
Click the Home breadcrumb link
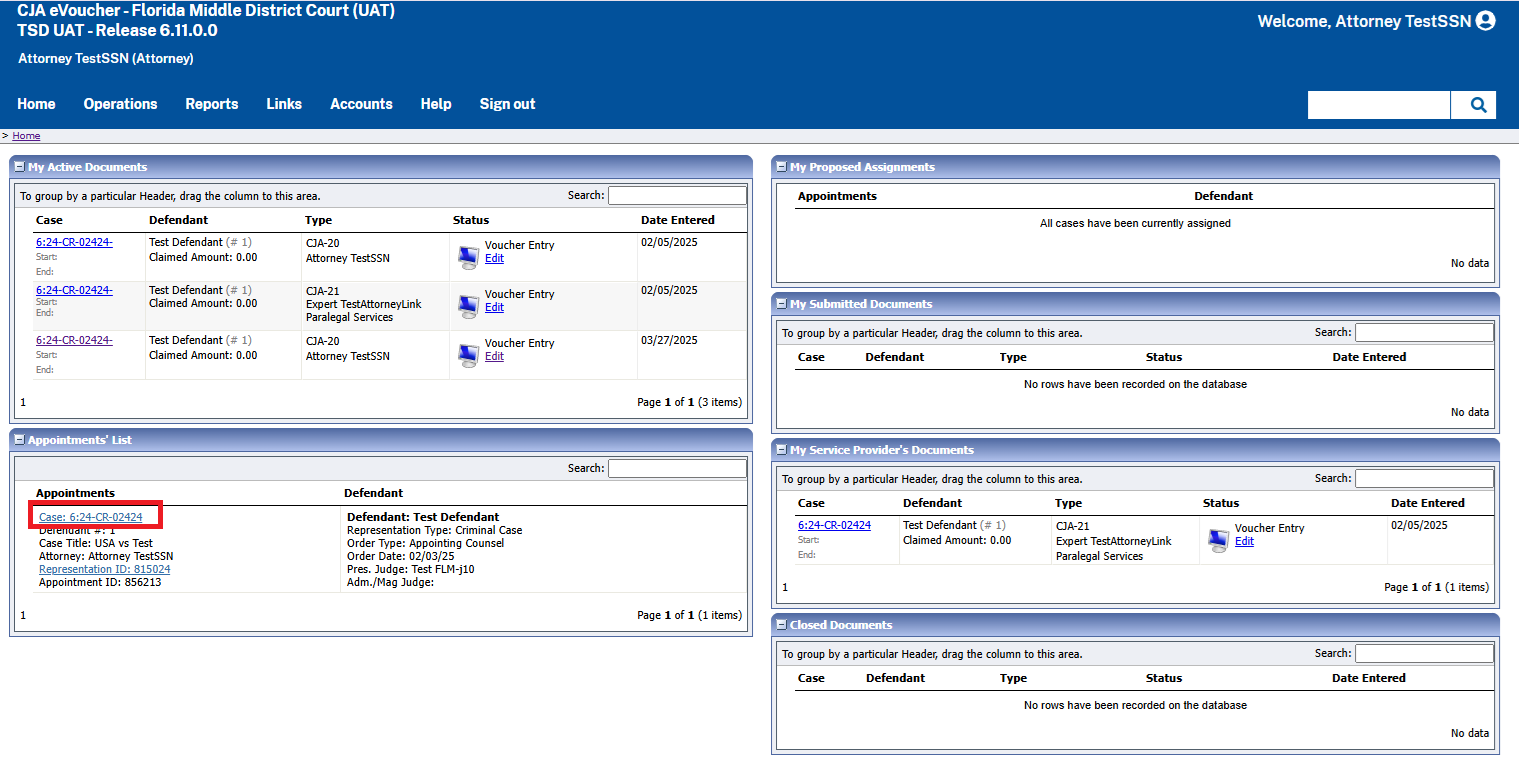point(26,136)
